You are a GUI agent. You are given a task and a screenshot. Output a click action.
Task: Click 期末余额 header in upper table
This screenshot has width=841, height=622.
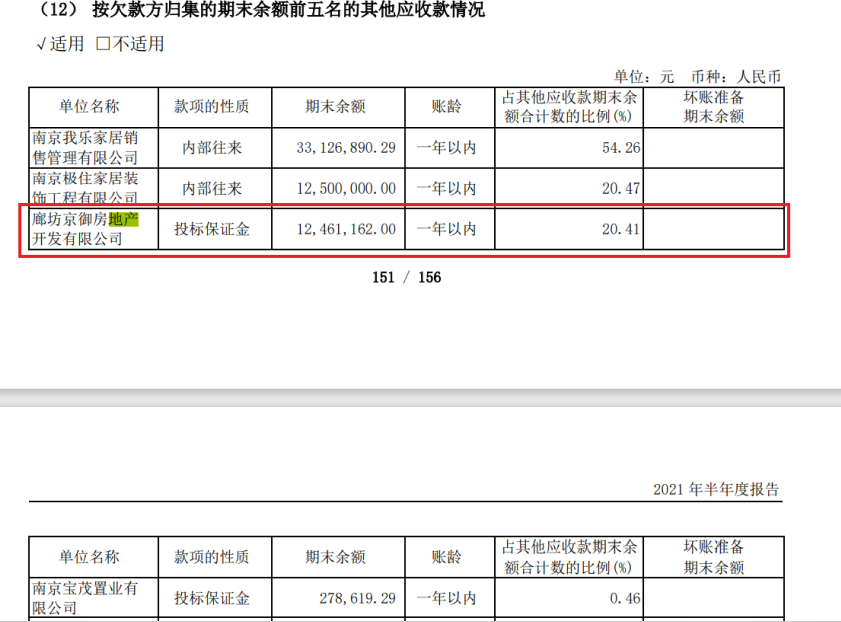pos(335,107)
